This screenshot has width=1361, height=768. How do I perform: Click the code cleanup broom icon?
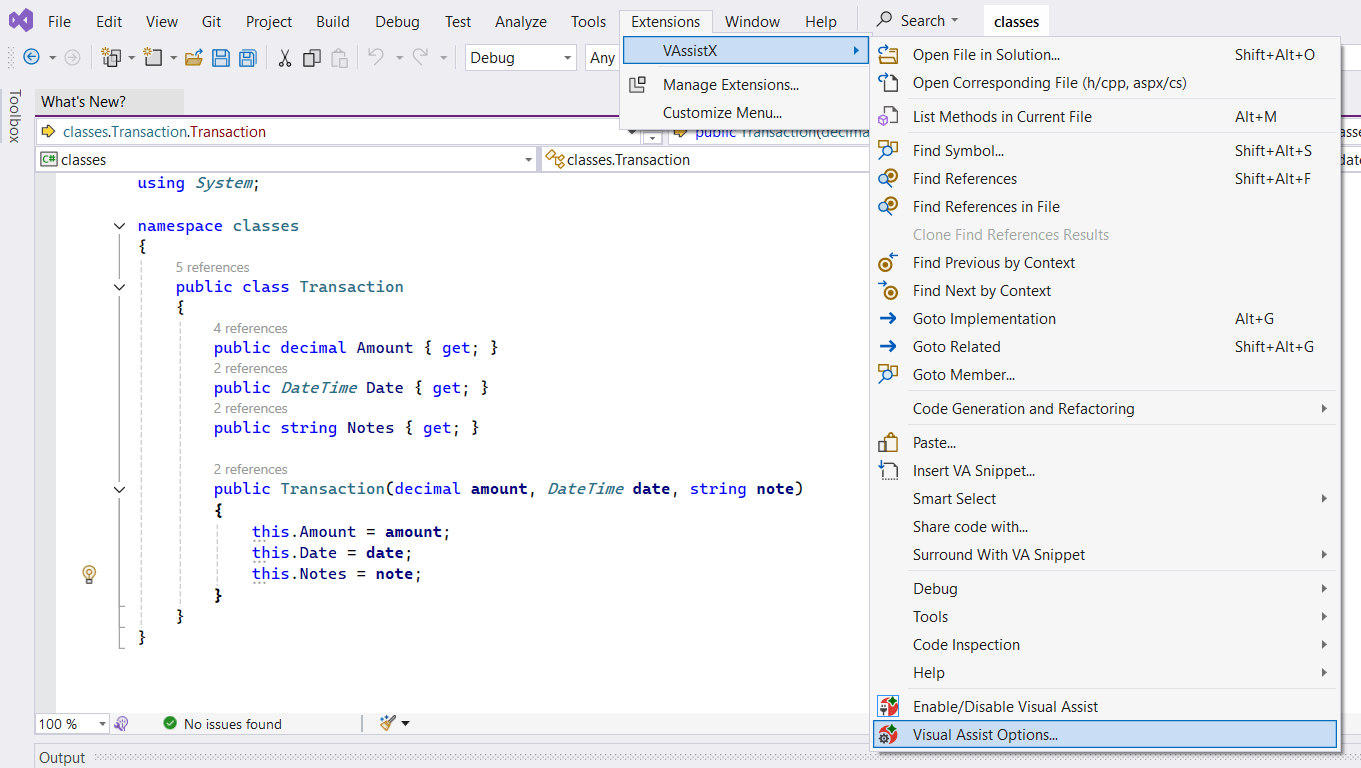click(388, 723)
